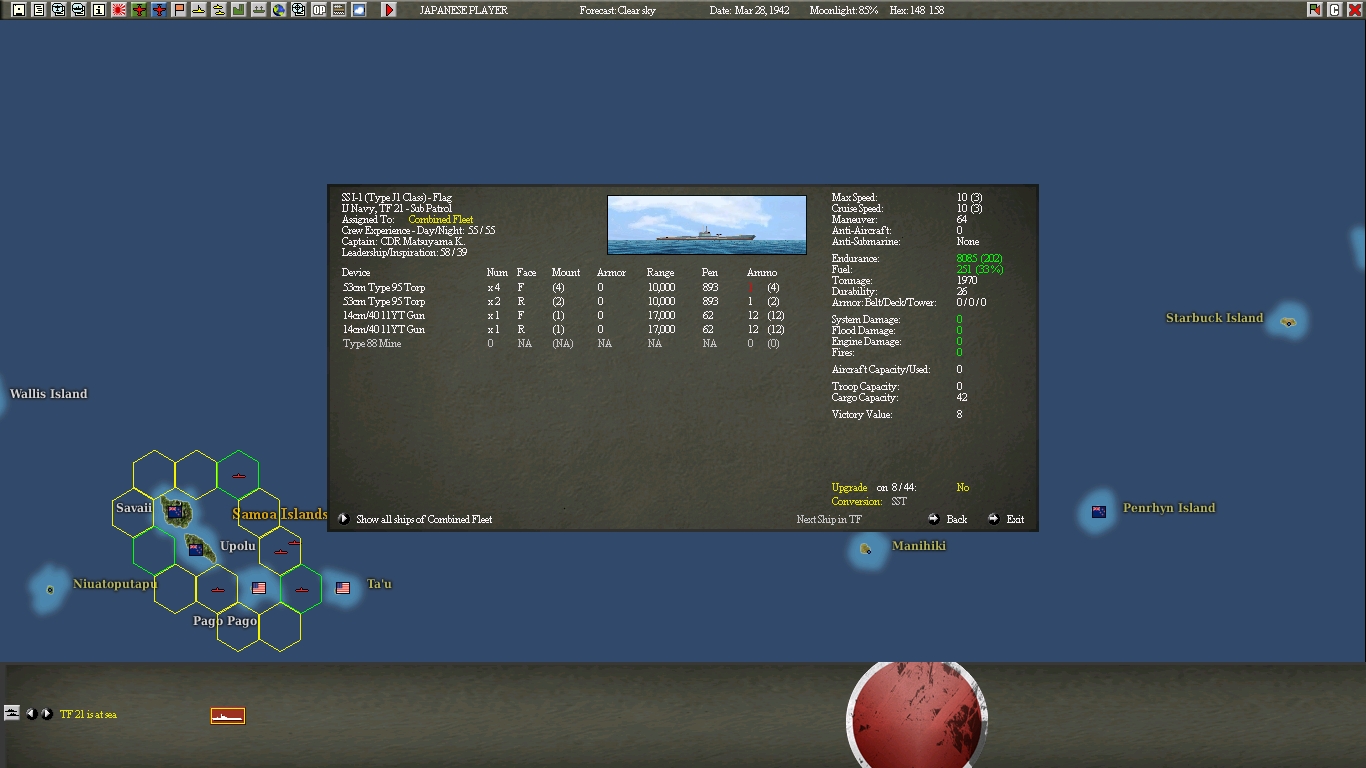
Task: Click Next Ship in TF
Action: [x=828, y=519]
